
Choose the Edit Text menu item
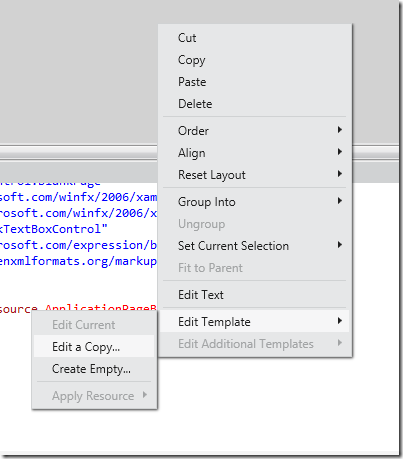pos(255,295)
